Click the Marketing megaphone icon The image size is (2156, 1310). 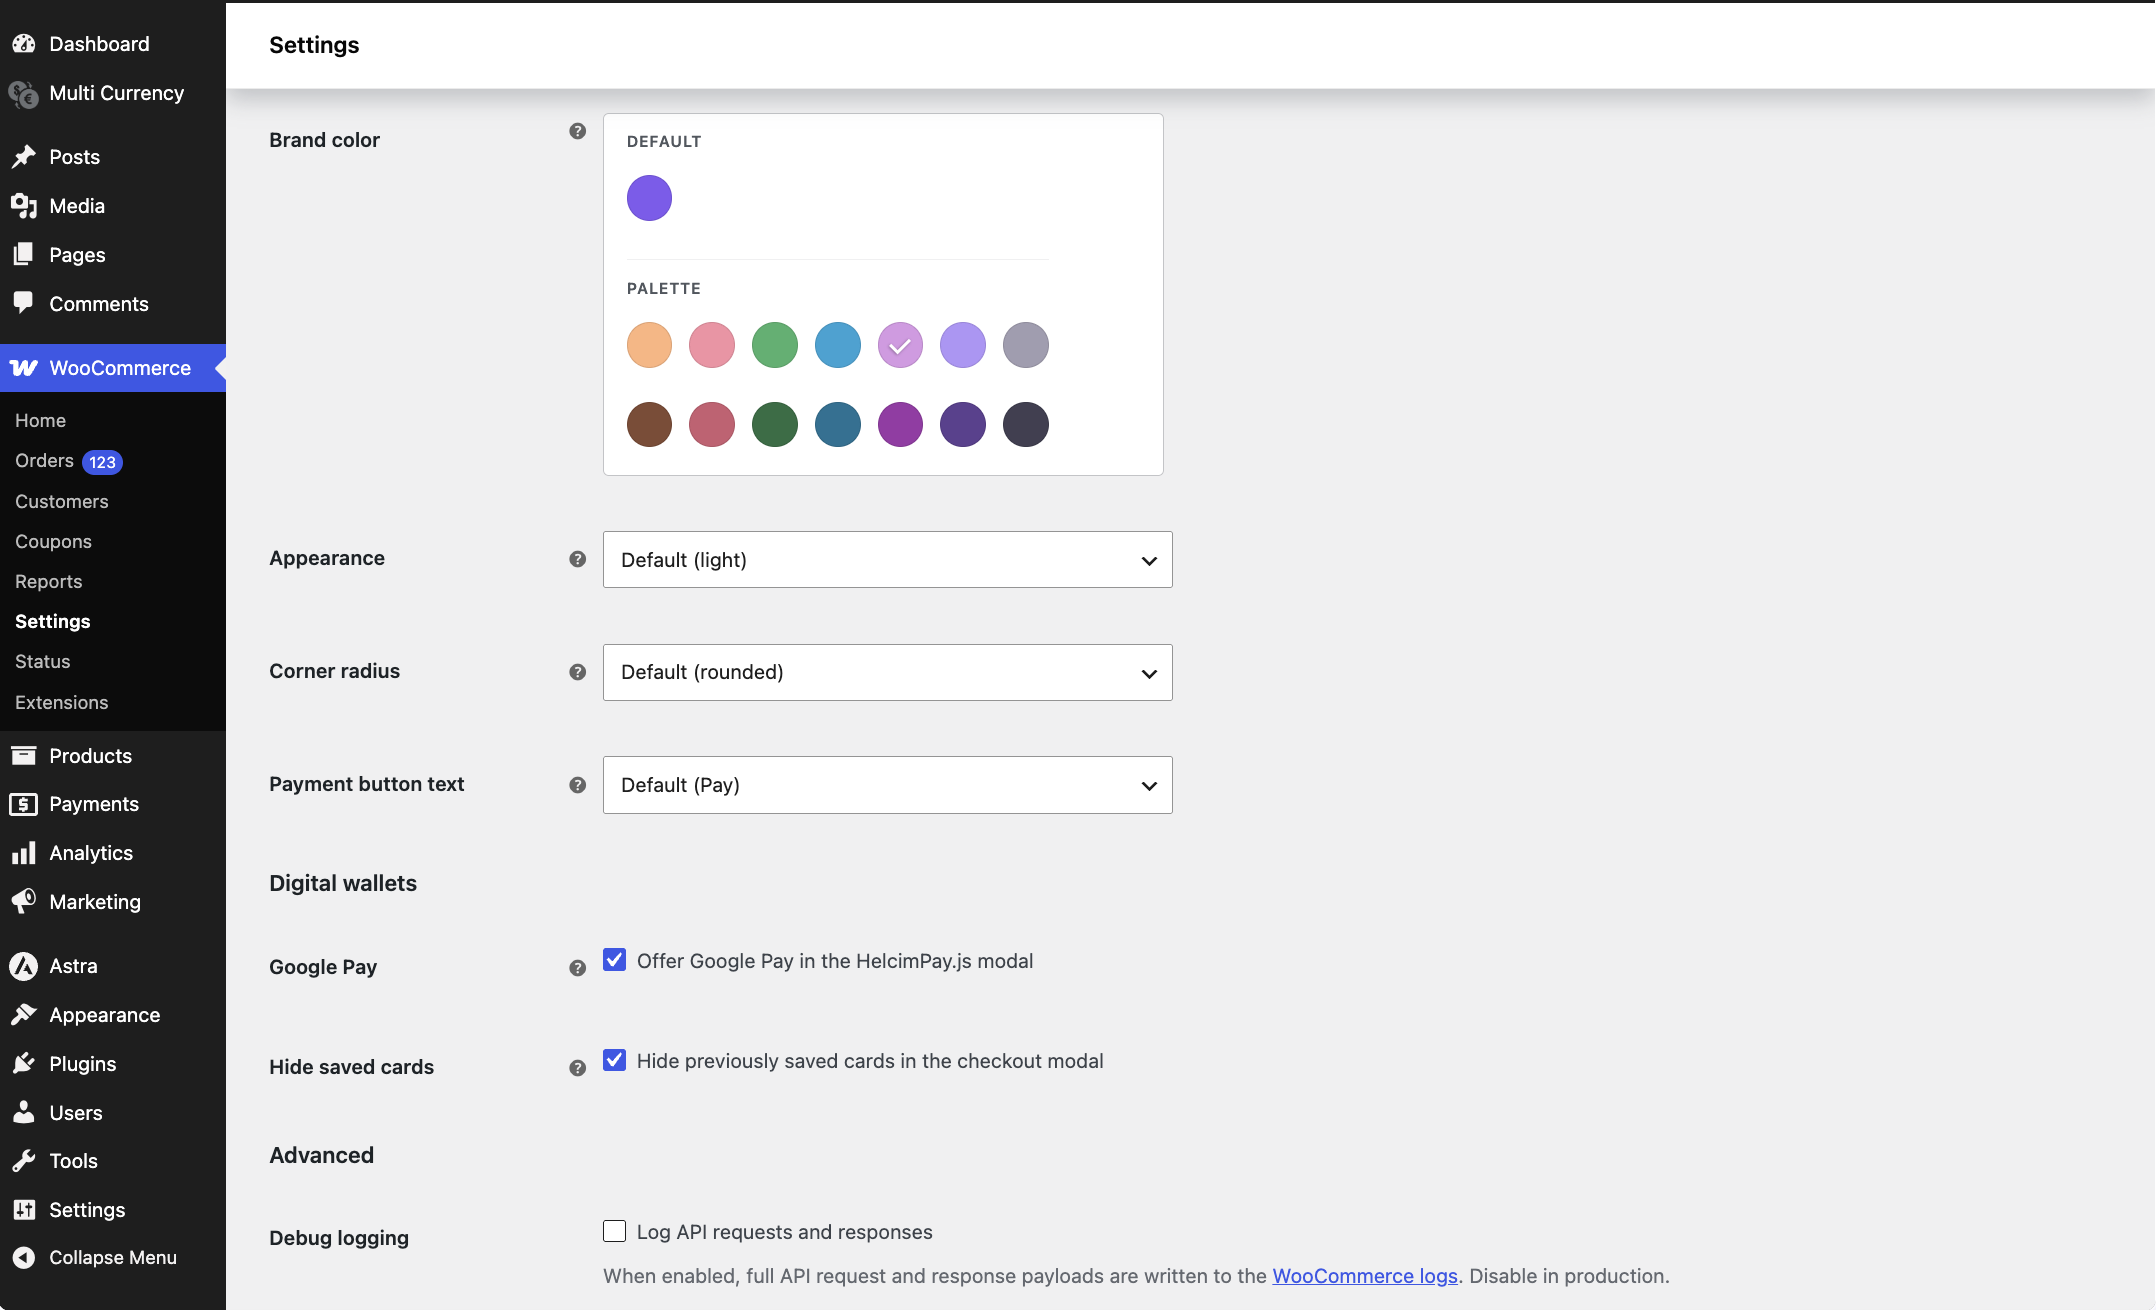click(23, 902)
